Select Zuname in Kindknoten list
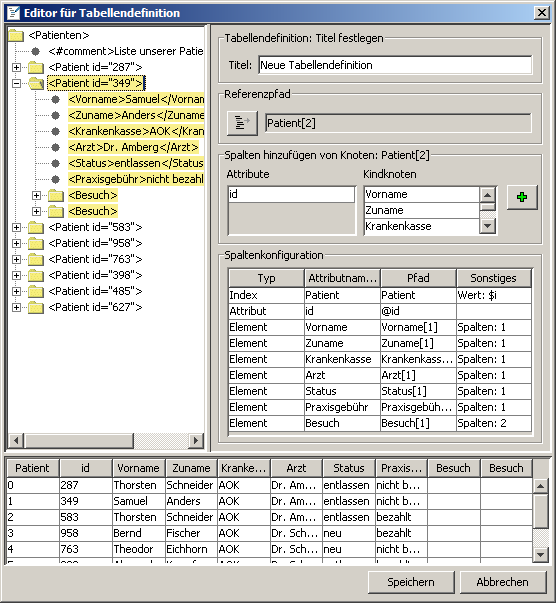Screen dimensions: 556x603 coord(421,210)
